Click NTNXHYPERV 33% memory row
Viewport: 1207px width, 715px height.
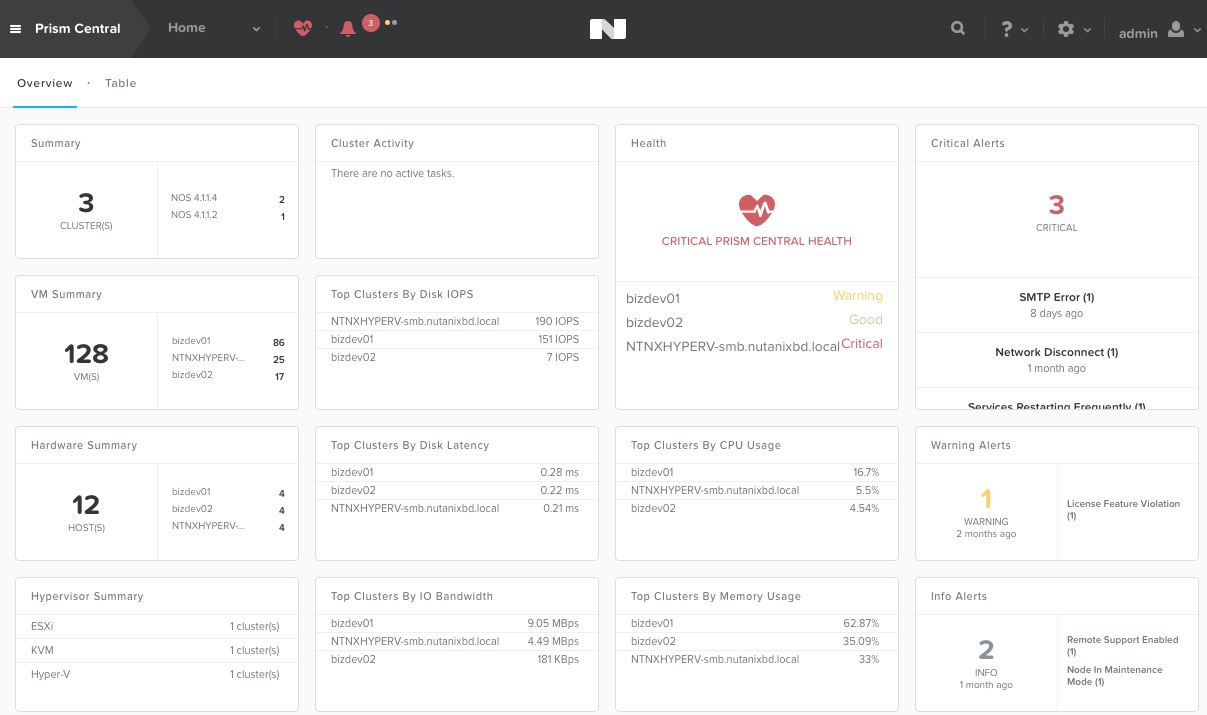(x=755, y=659)
